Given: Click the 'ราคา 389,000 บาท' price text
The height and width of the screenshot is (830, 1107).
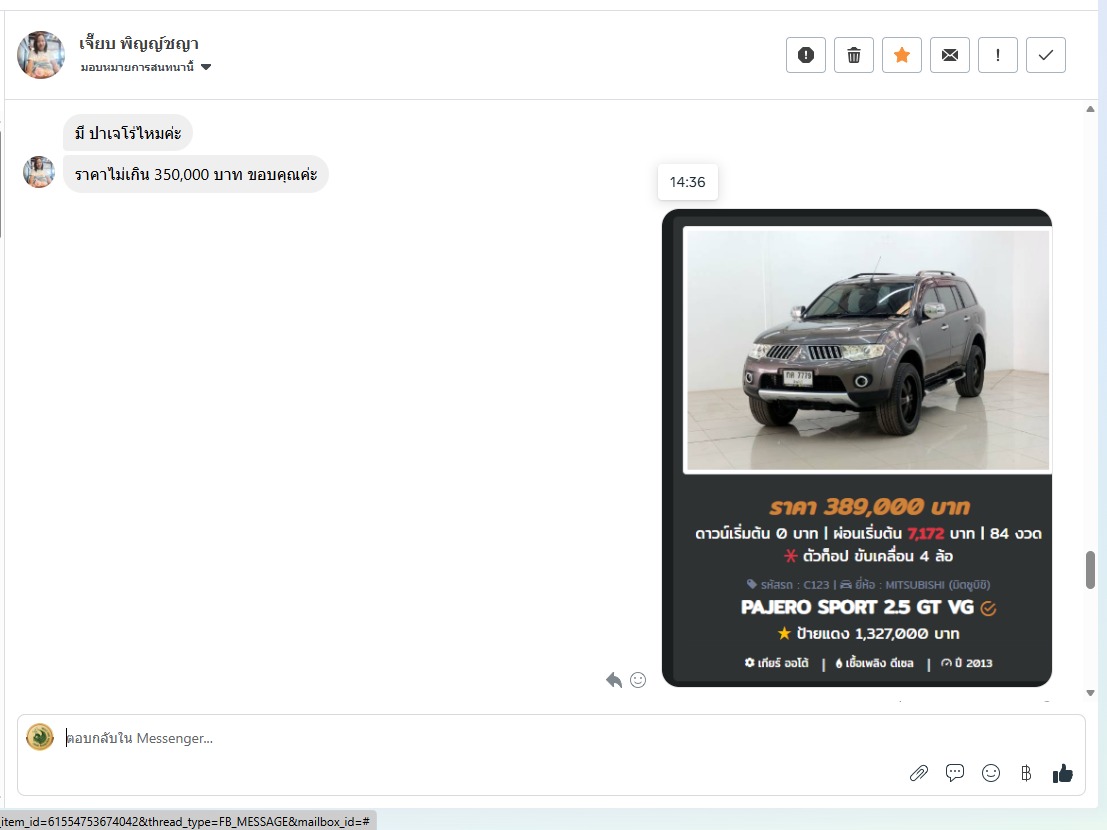Looking at the screenshot, I should pyautogui.click(x=869, y=507).
